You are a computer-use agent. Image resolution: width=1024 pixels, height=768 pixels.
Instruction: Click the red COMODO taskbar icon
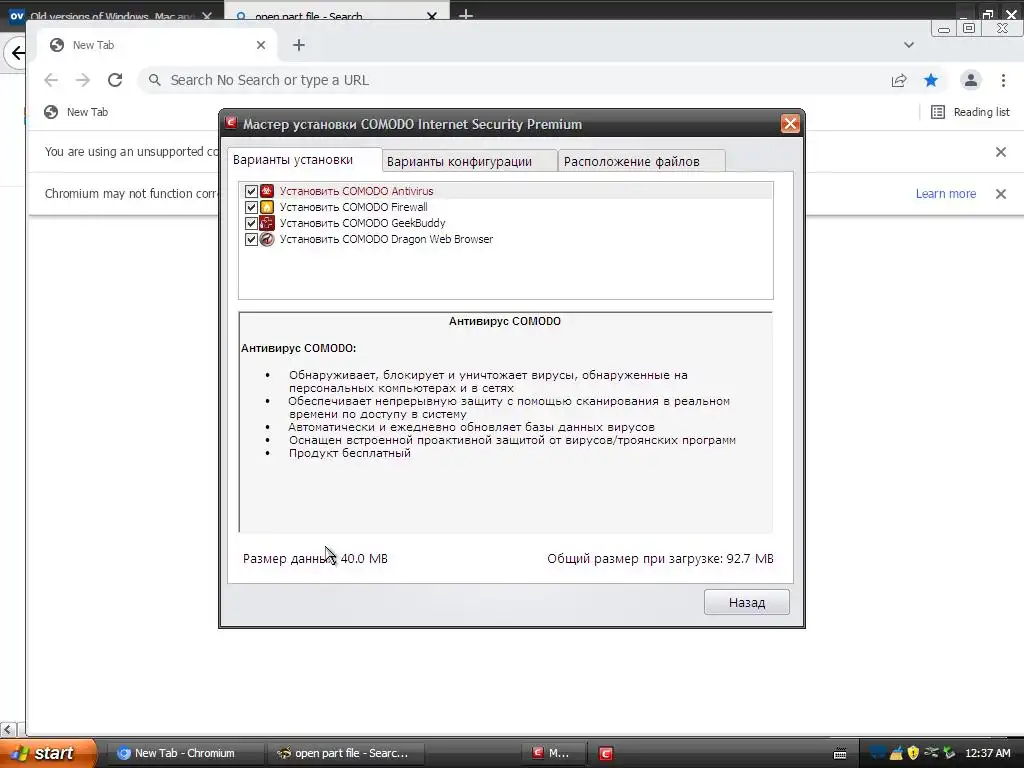[x=605, y=754]
